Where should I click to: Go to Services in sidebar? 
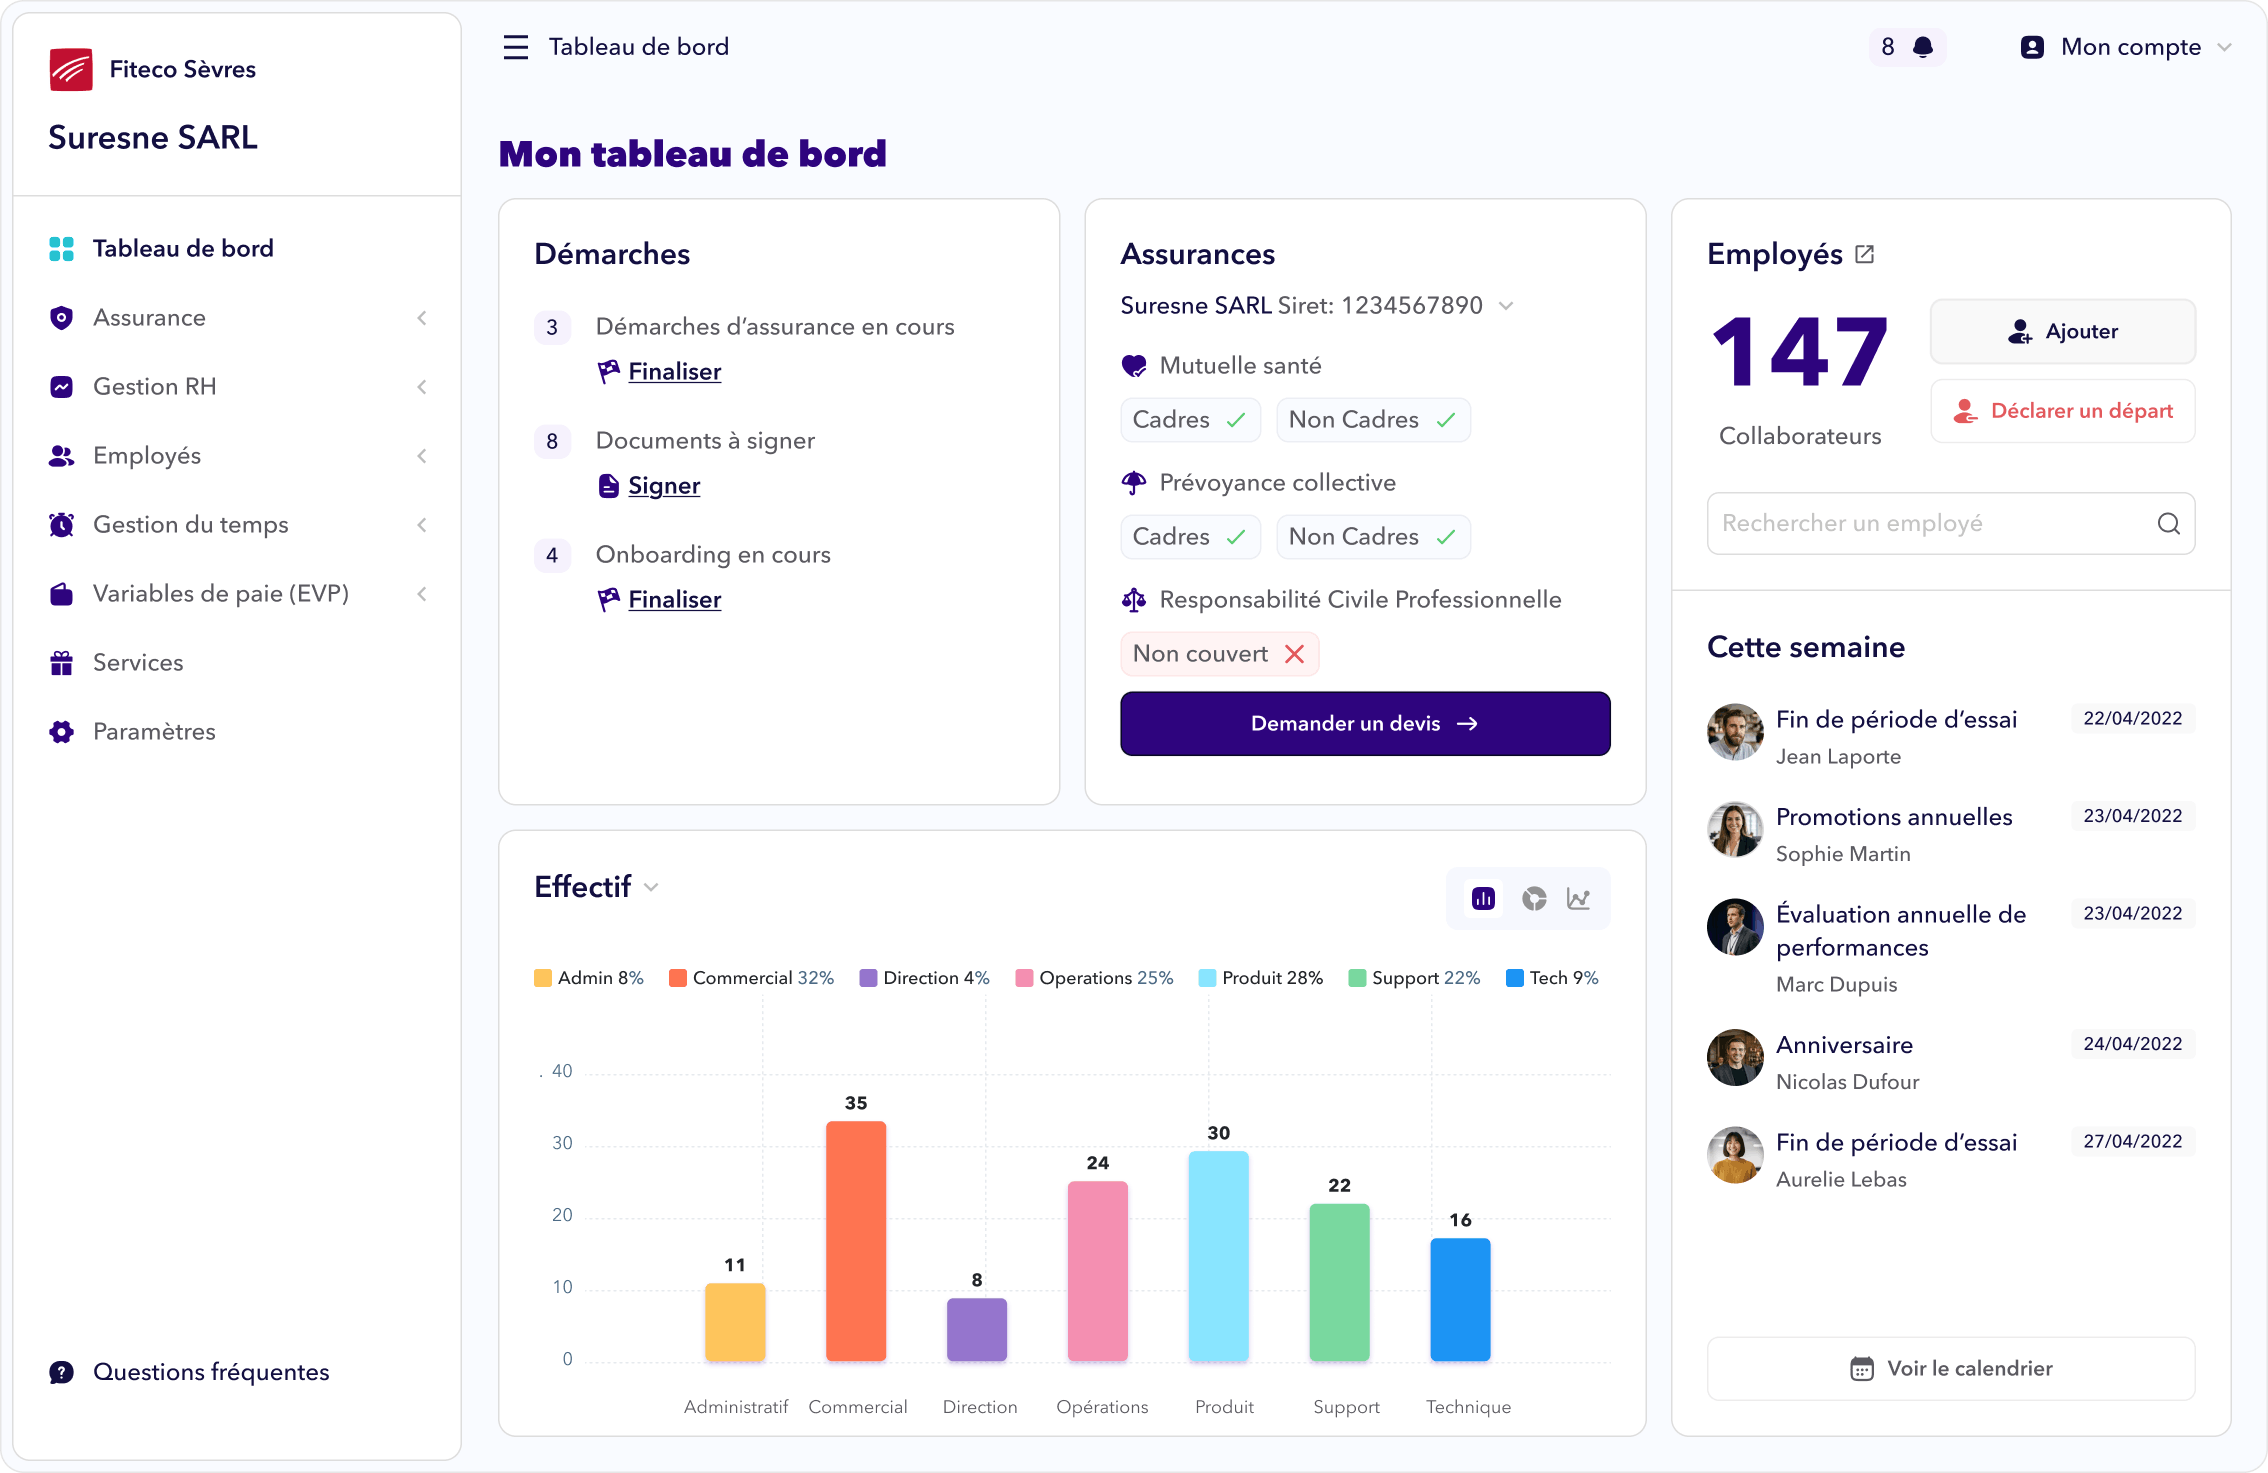[x=138, y=663]
